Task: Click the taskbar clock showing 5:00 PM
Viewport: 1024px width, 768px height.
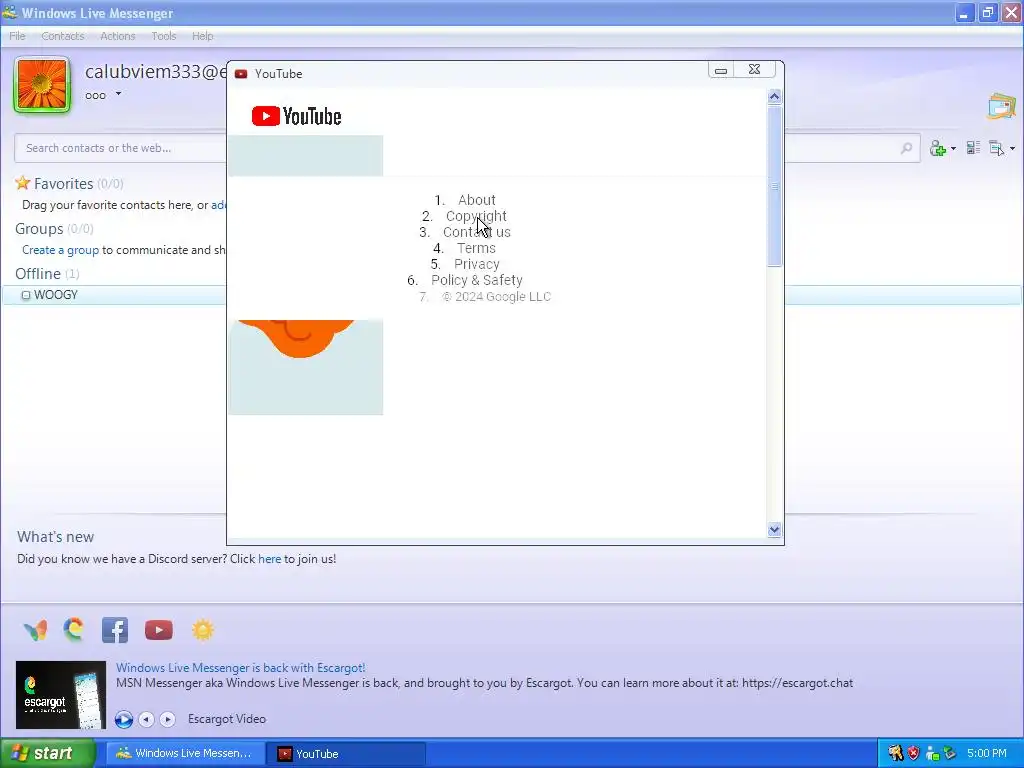Action: [x=987, y=753]
